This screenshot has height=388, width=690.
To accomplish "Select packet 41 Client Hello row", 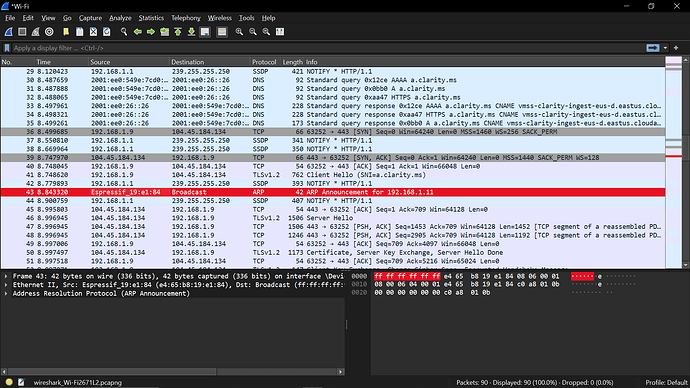I will (x=333, y=175).
